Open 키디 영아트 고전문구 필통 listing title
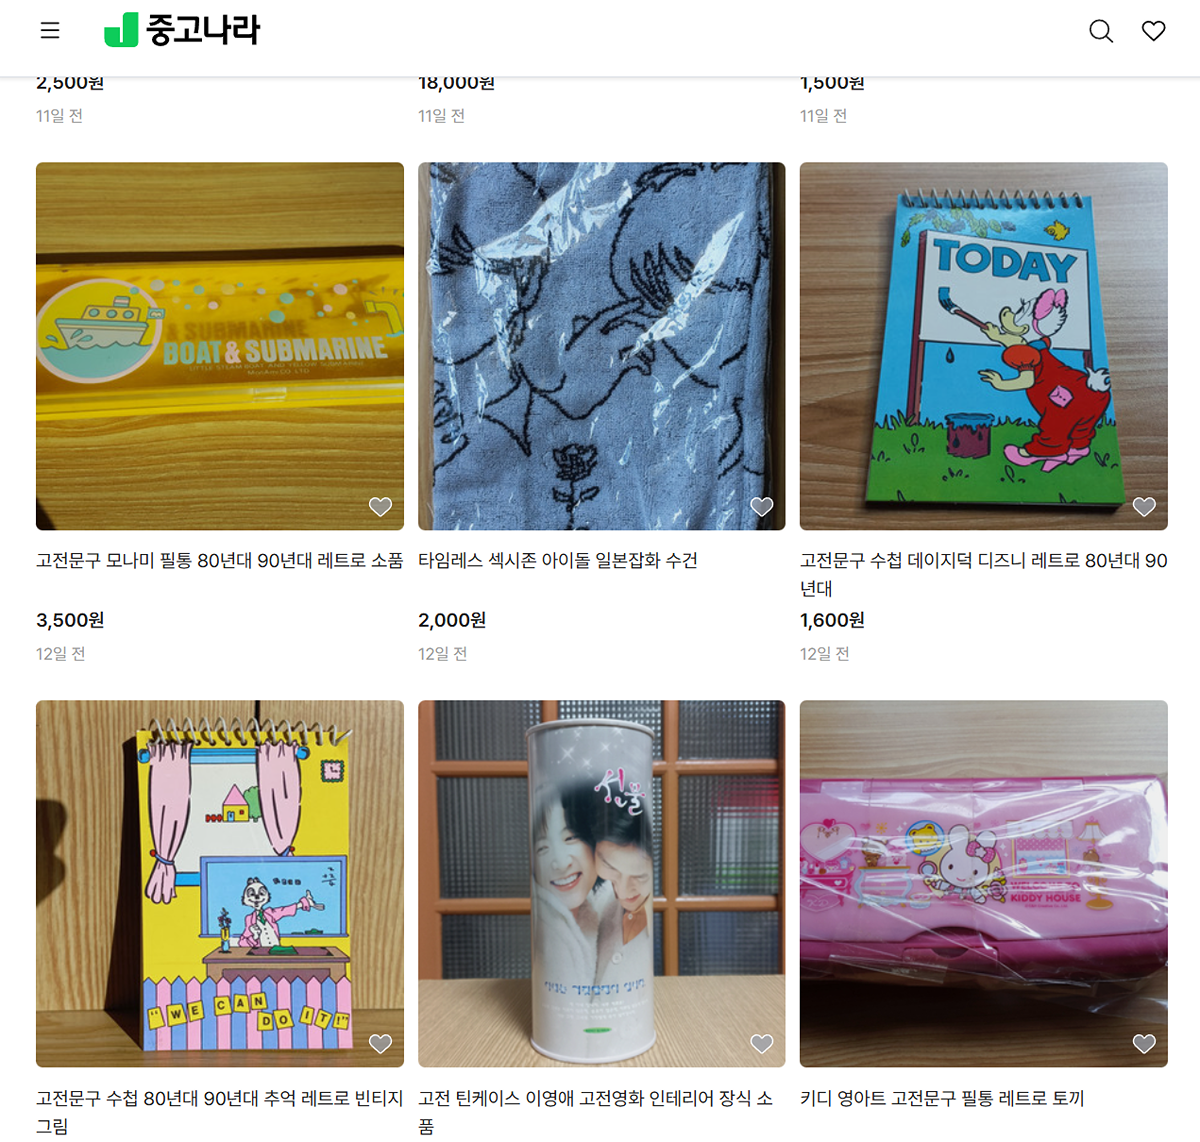This screenshot has width=1200, height=1142. pos(942,1098)
